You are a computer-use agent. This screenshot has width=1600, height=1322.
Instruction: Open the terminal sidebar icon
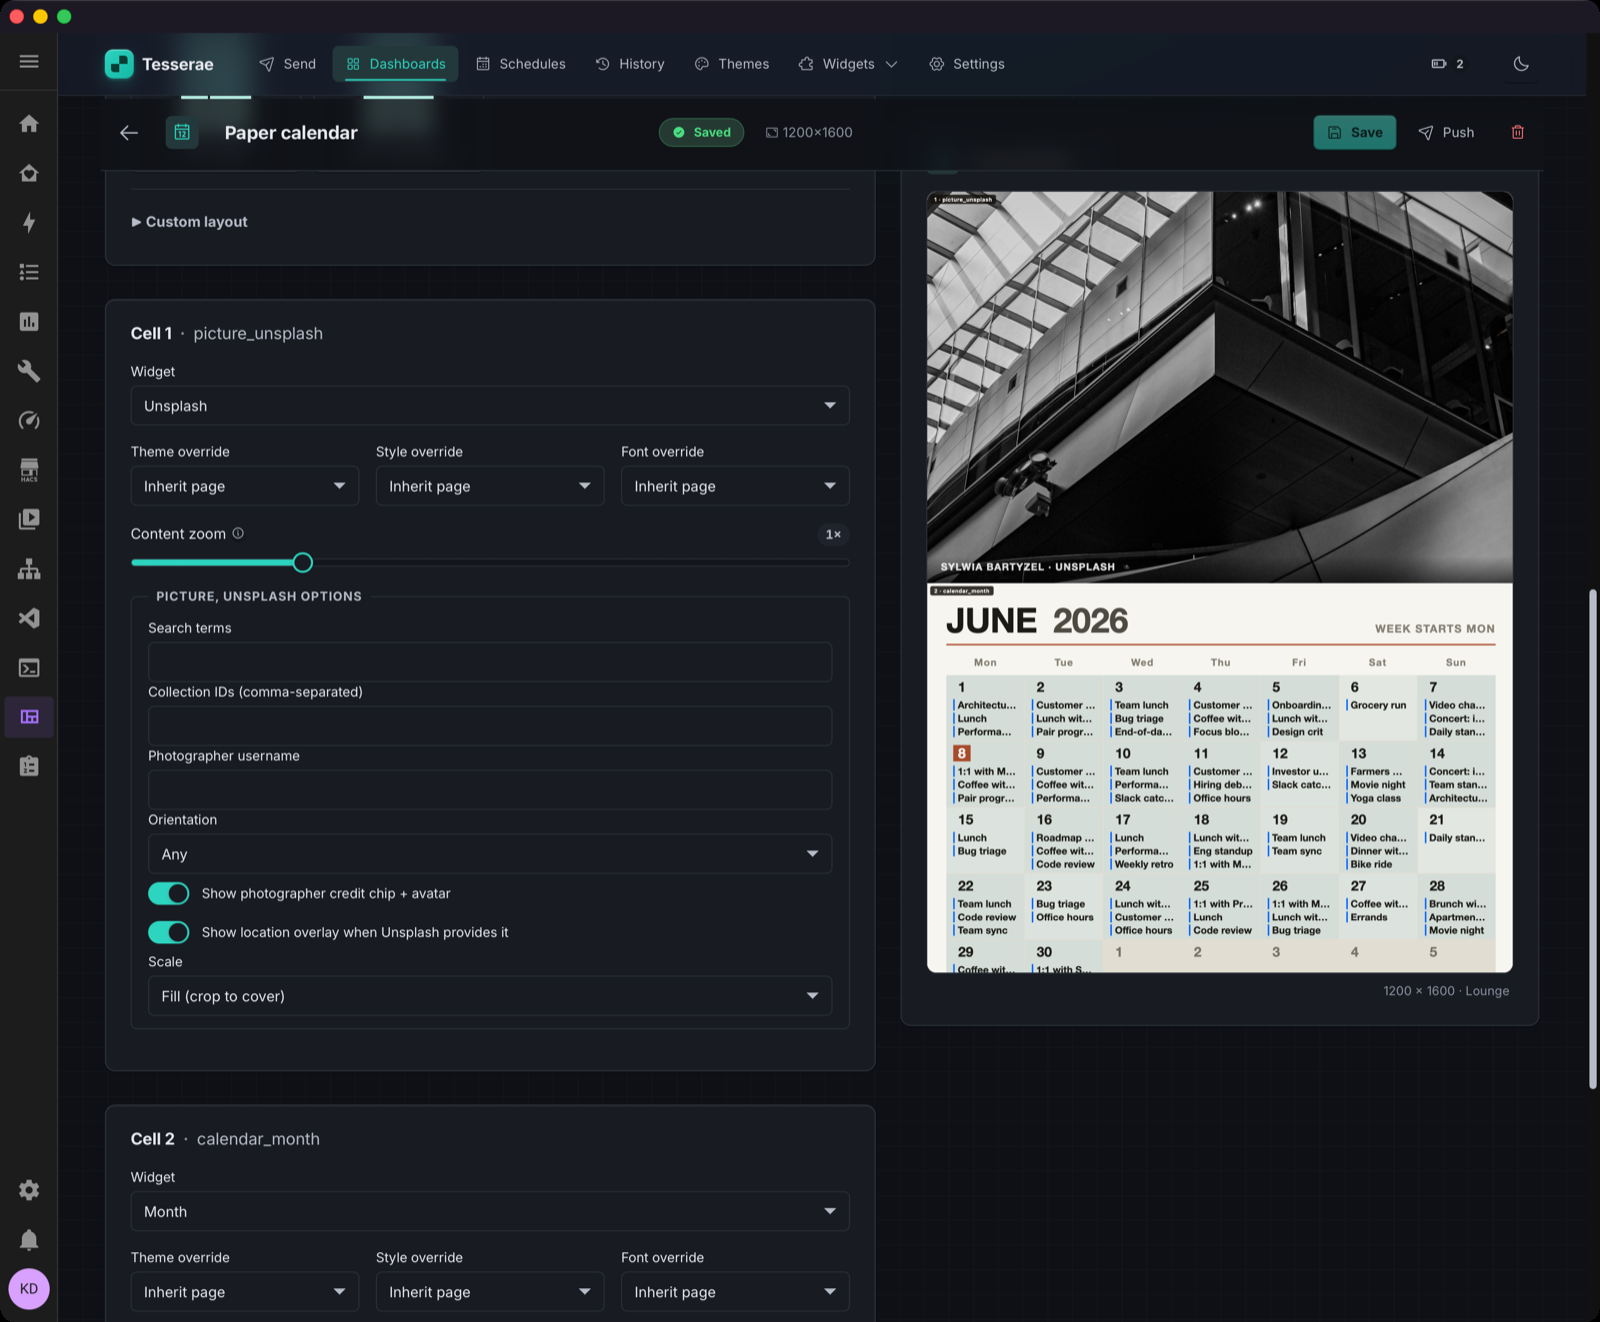pyautogui.click(x=29, y=668)
